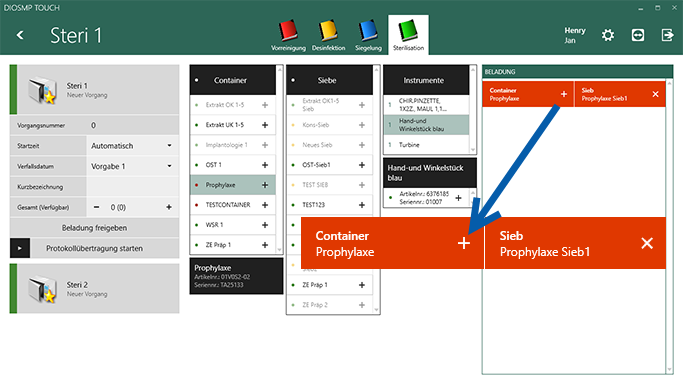683x384 pixels.
Task: Click the Vorgangsnummer value 0
Action: click(x=93, y=125)
